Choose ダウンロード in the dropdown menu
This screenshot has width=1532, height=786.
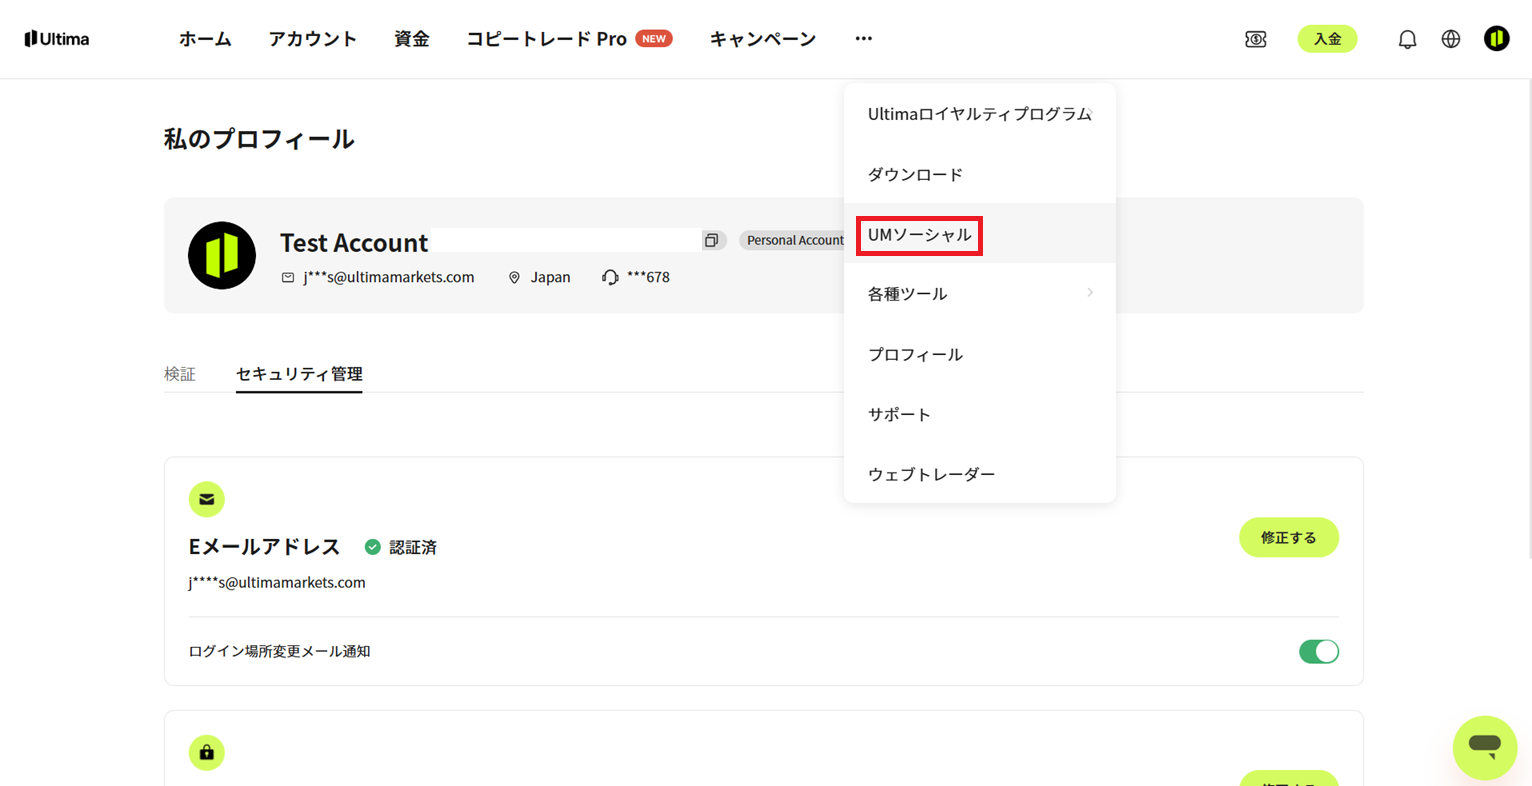click(915, 174)
